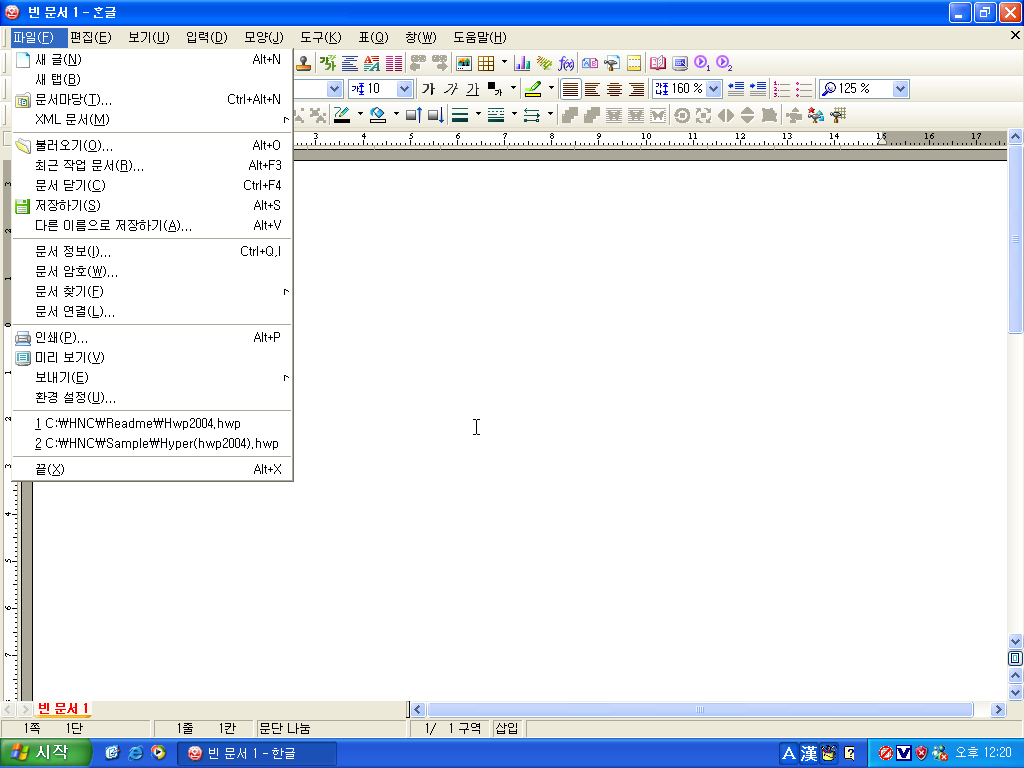Select 환경 설정(U)... menu entry
1024x768 pixels.
pyautogui.click(x=152, y=398)
